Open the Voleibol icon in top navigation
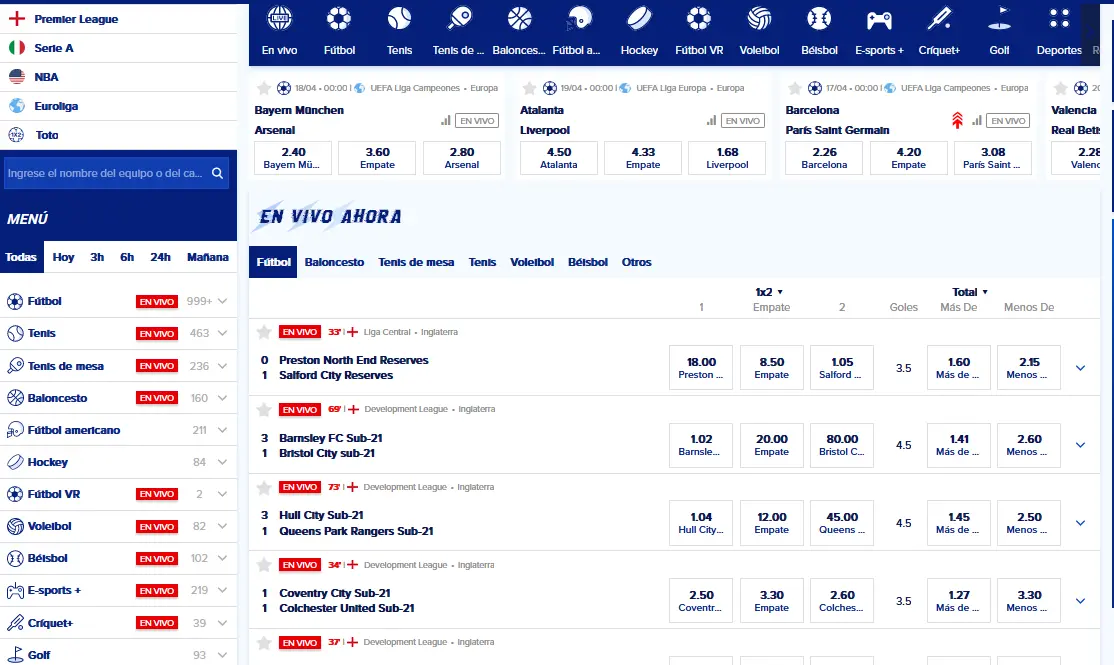Viewport: 1114px width, 665px height. (x=759, y=19)
